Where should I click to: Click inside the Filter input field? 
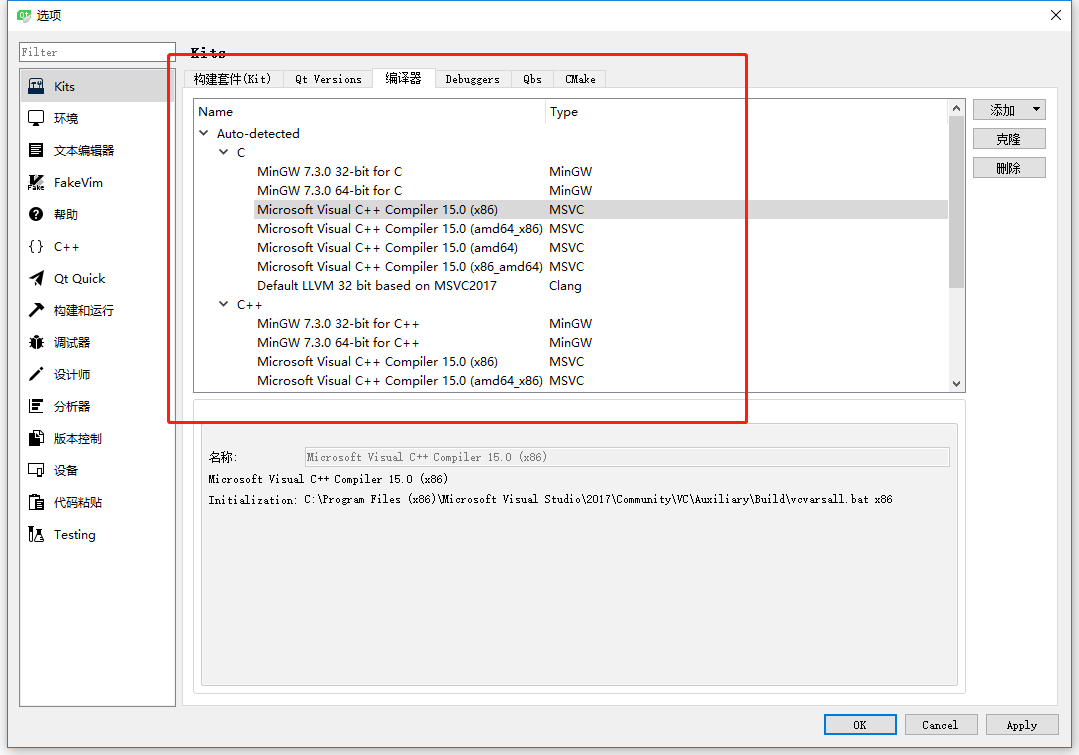(x=97, y=51)
